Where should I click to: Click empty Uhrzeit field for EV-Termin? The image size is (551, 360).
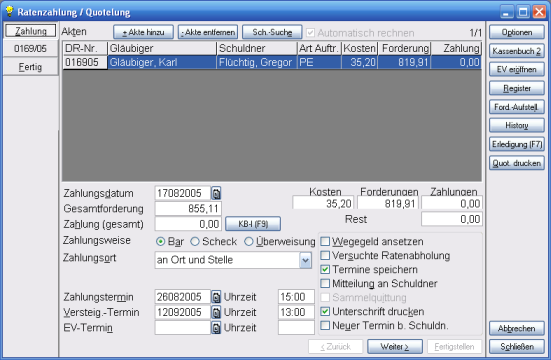[296, 328]
